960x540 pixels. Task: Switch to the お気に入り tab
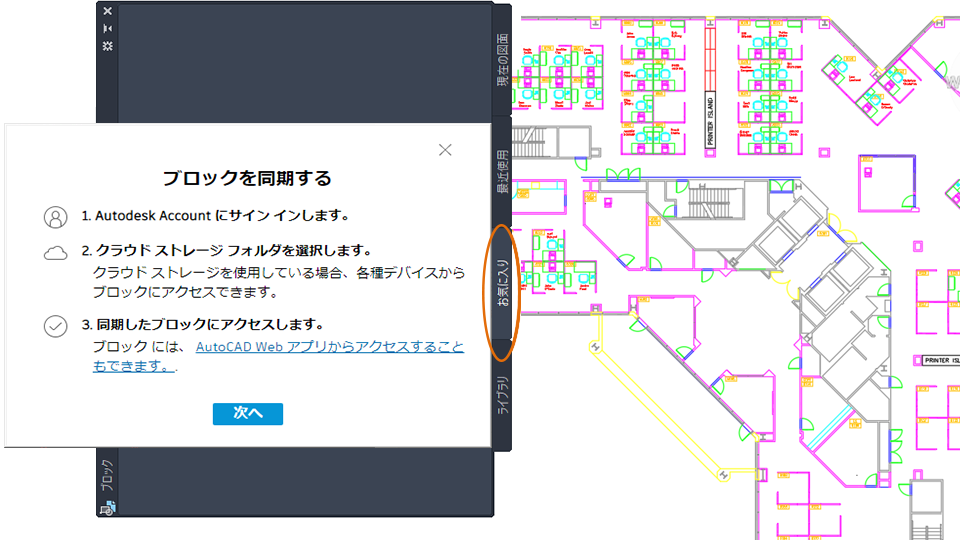pos(502,283)
